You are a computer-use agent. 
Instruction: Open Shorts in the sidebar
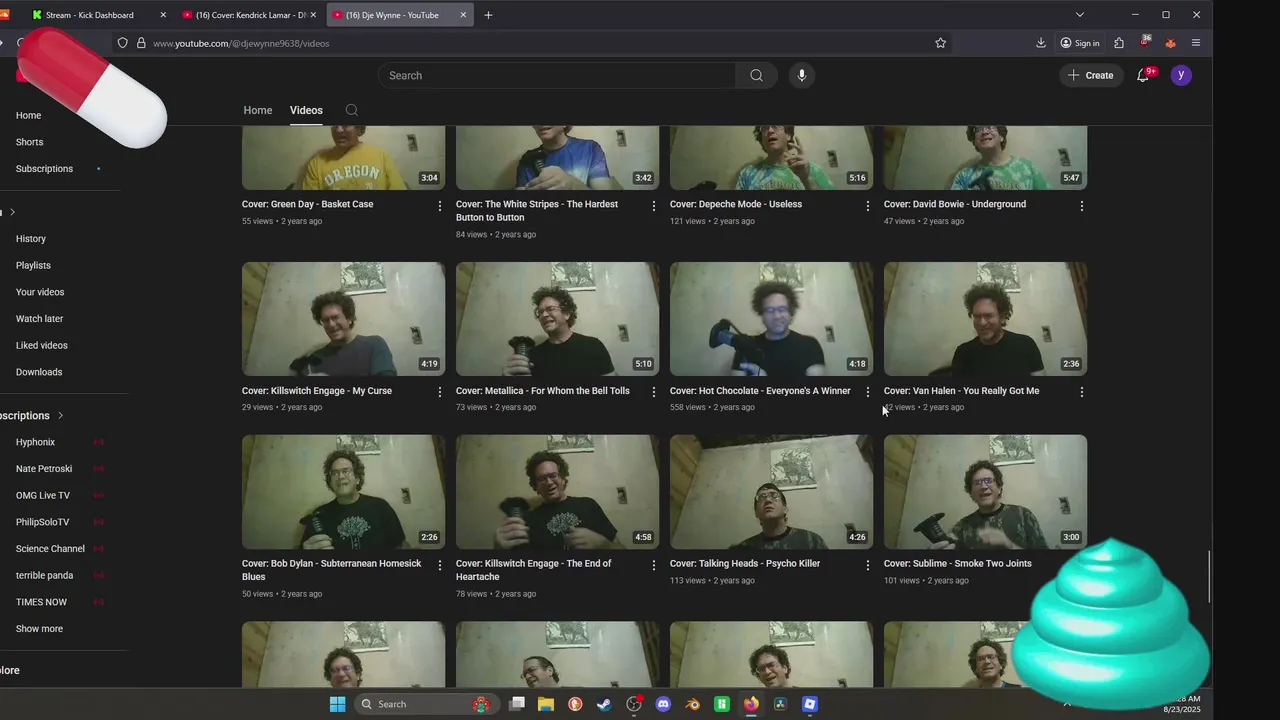pyautogui.click(x=29, y=142)
